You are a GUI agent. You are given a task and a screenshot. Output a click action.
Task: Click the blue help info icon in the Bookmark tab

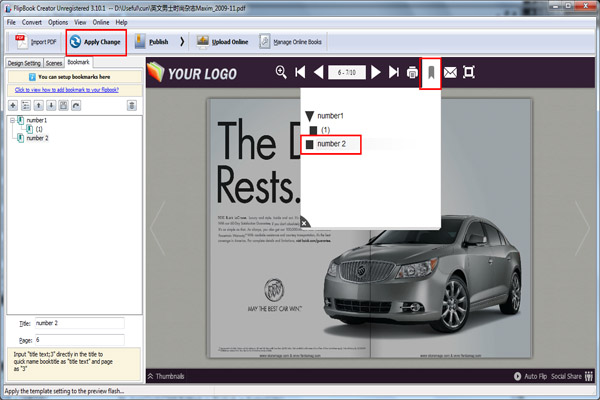click(32, 77)
